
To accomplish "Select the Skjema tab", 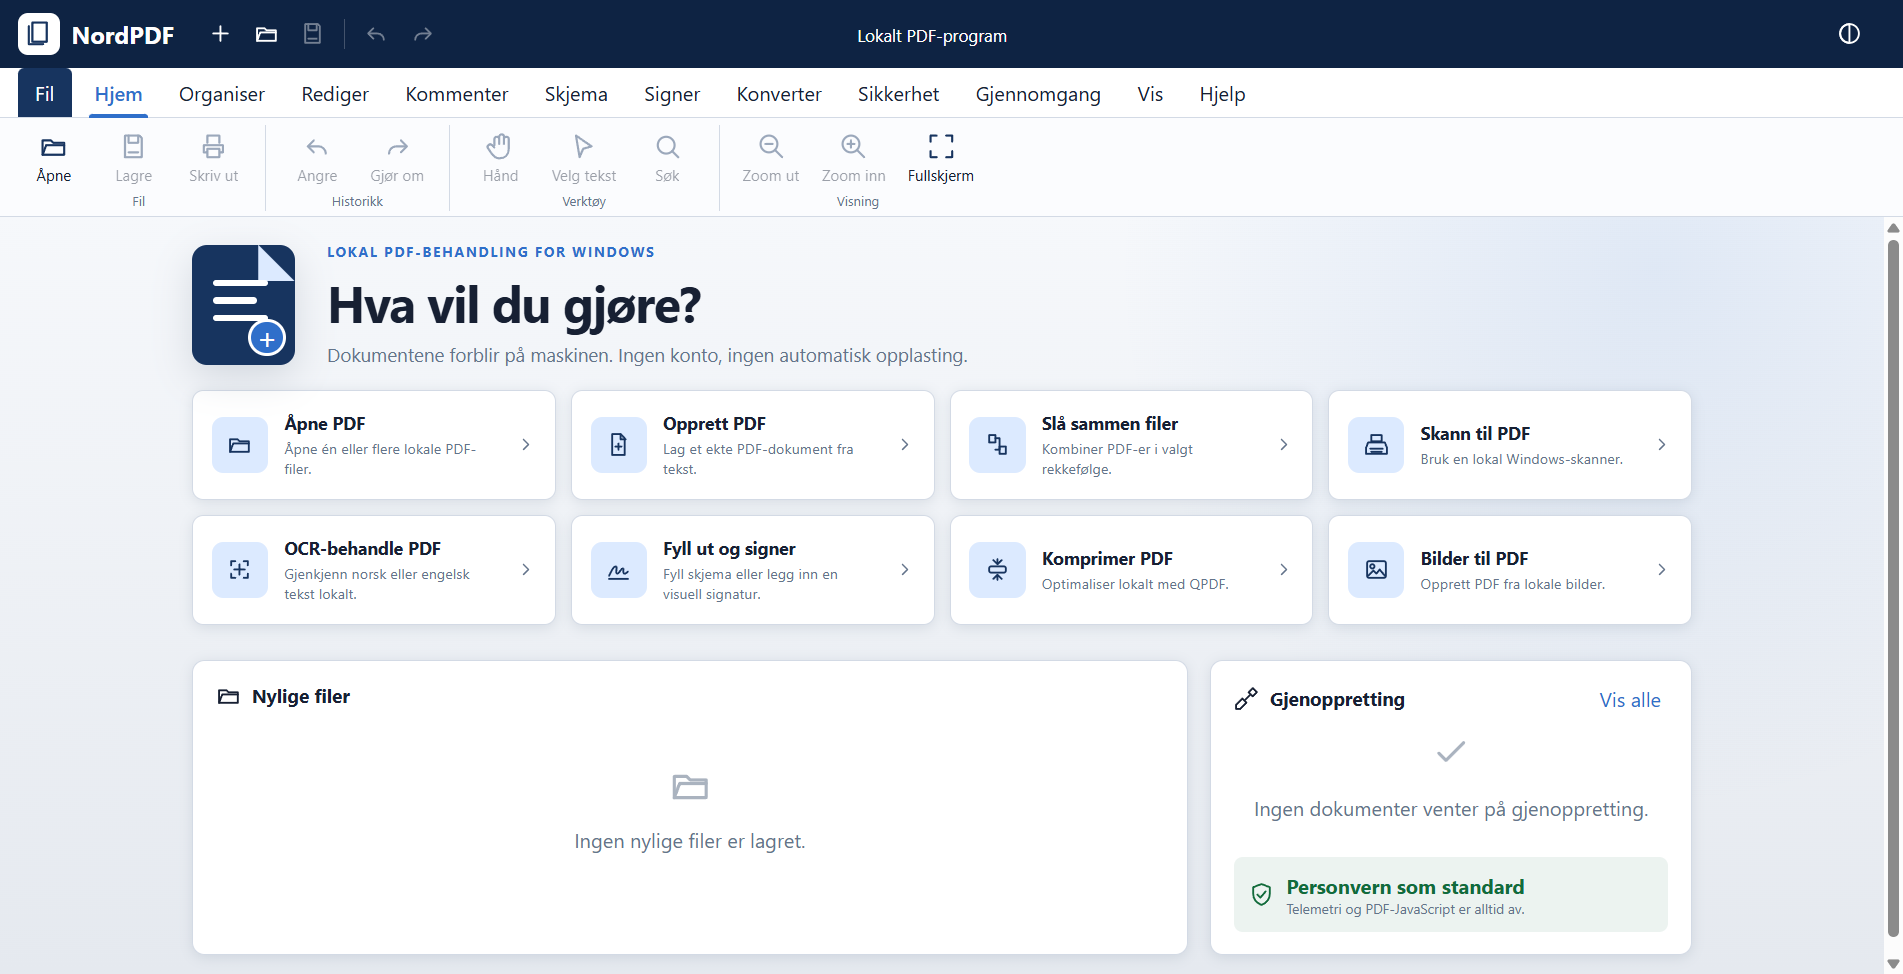I will point(576,93).
